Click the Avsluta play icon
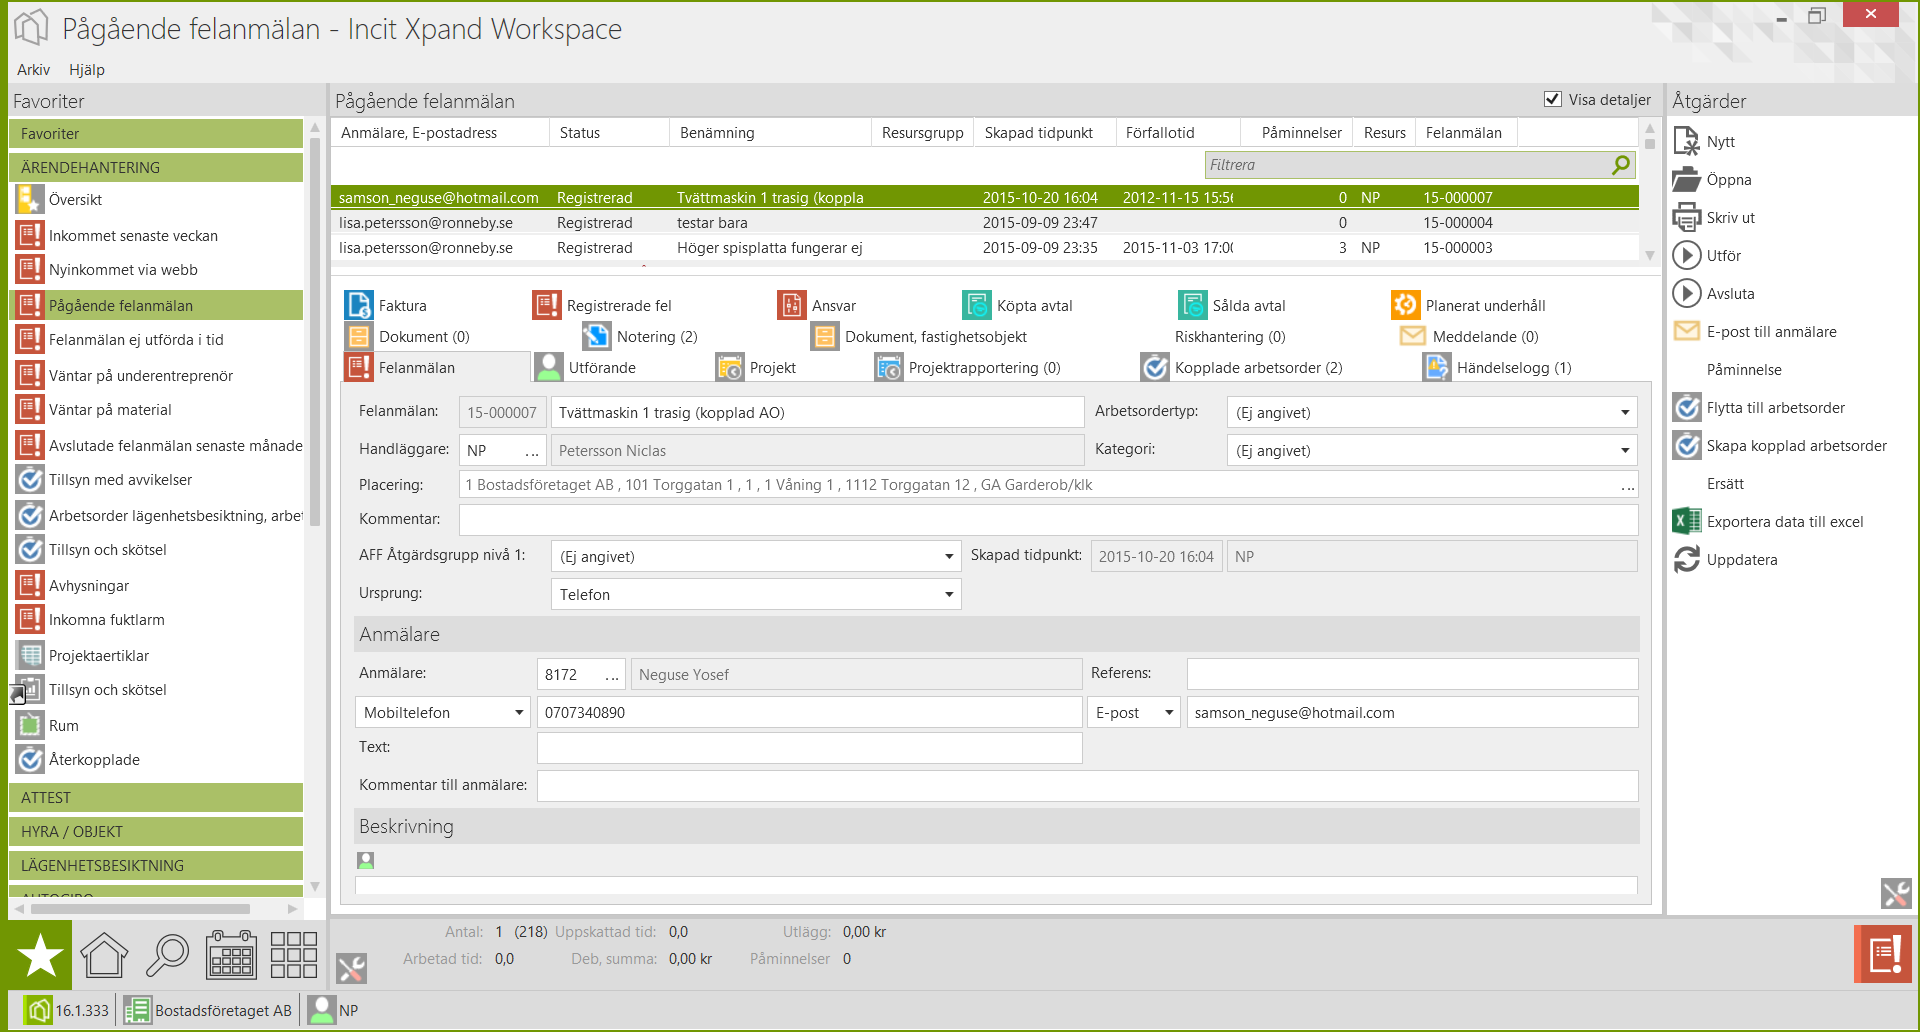The width and height of the screenshot is (1920, 1032). 1686,293
